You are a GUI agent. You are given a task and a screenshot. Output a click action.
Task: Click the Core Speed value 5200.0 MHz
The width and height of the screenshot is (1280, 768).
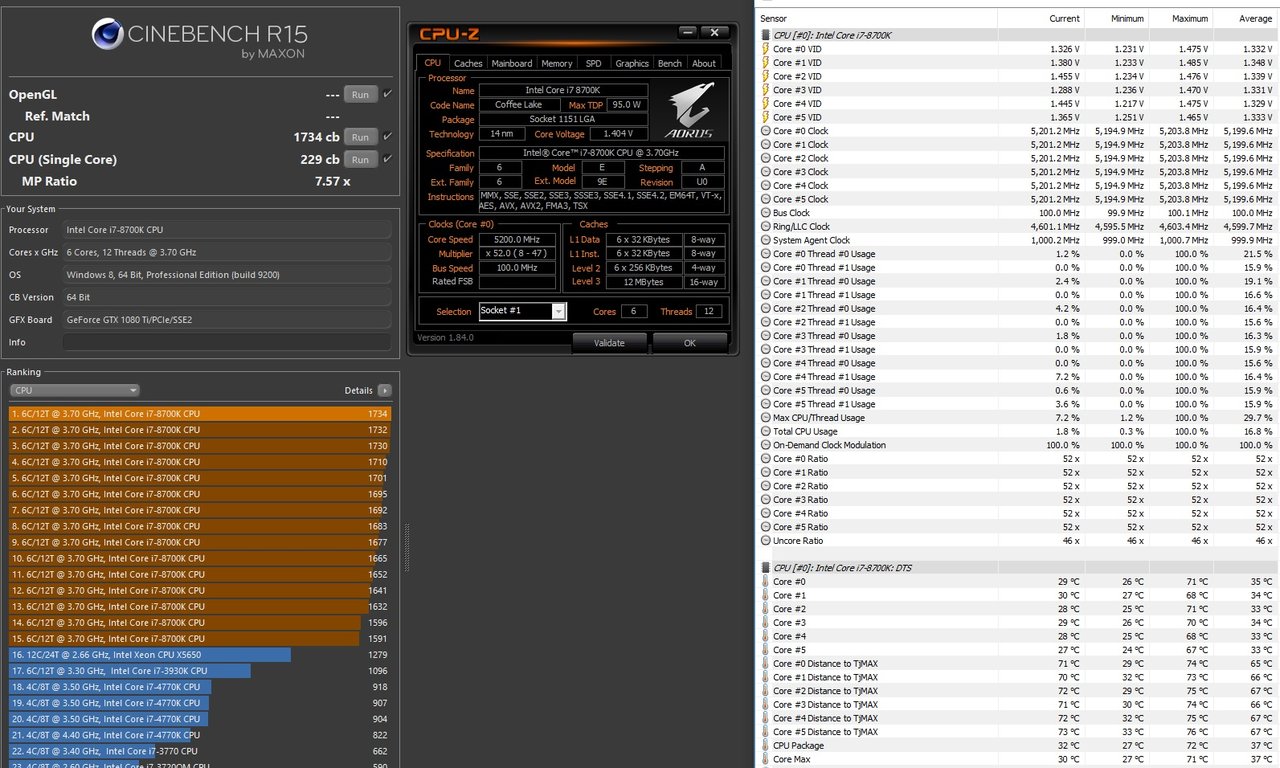tap(517, 239)
